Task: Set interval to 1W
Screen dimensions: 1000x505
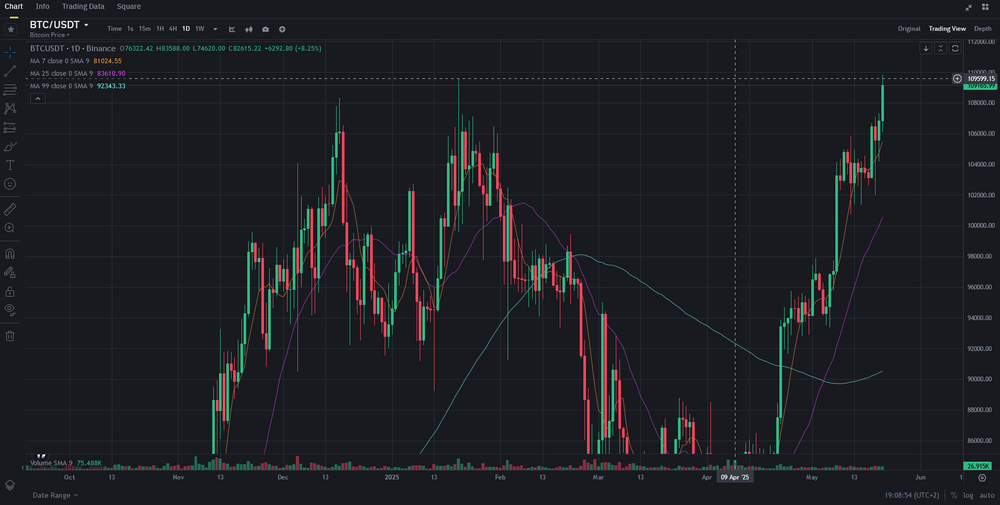Action: [x=200, y=29]
